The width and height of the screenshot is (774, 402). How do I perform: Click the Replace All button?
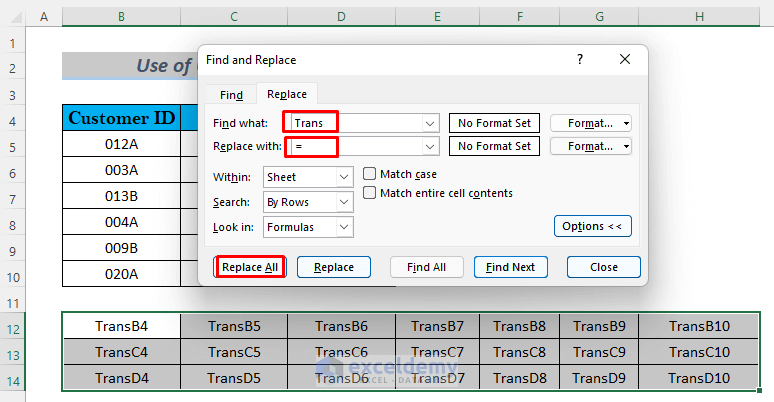(x=250, y=267)
